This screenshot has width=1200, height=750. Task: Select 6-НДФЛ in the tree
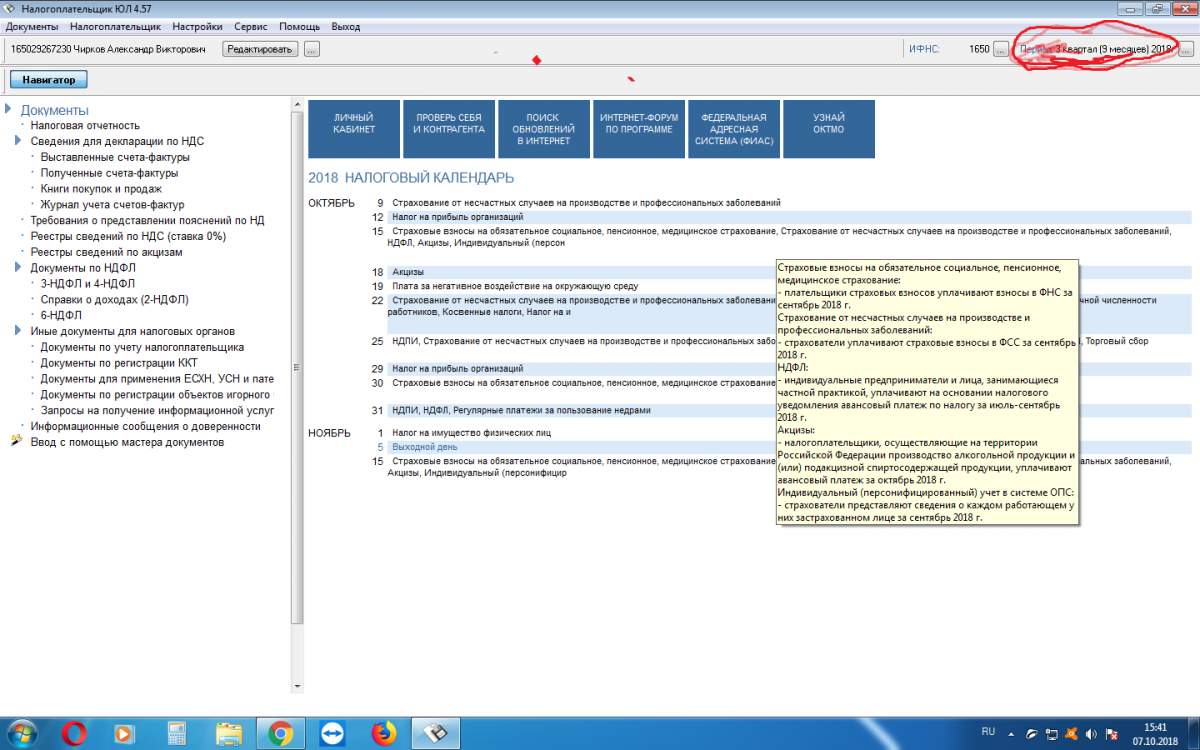tap(61, 315)
